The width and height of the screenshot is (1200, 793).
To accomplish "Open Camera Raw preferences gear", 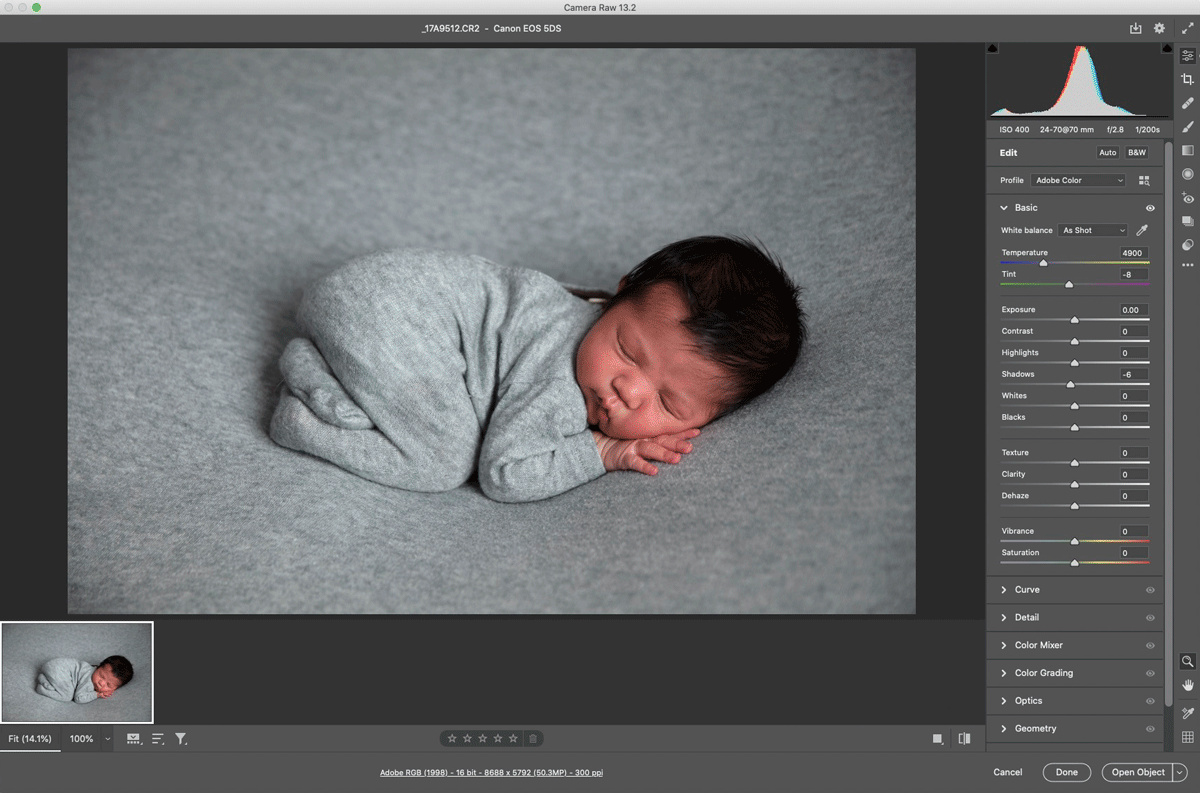I will click(x=1159, y=28).
